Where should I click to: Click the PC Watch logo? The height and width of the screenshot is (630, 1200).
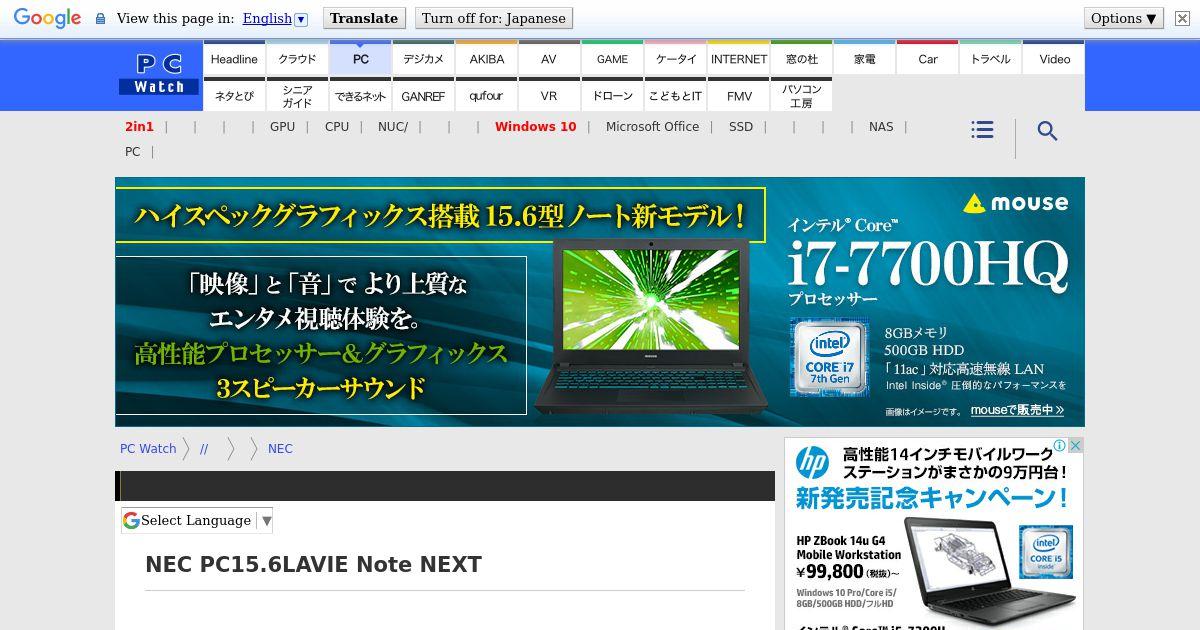159,75
